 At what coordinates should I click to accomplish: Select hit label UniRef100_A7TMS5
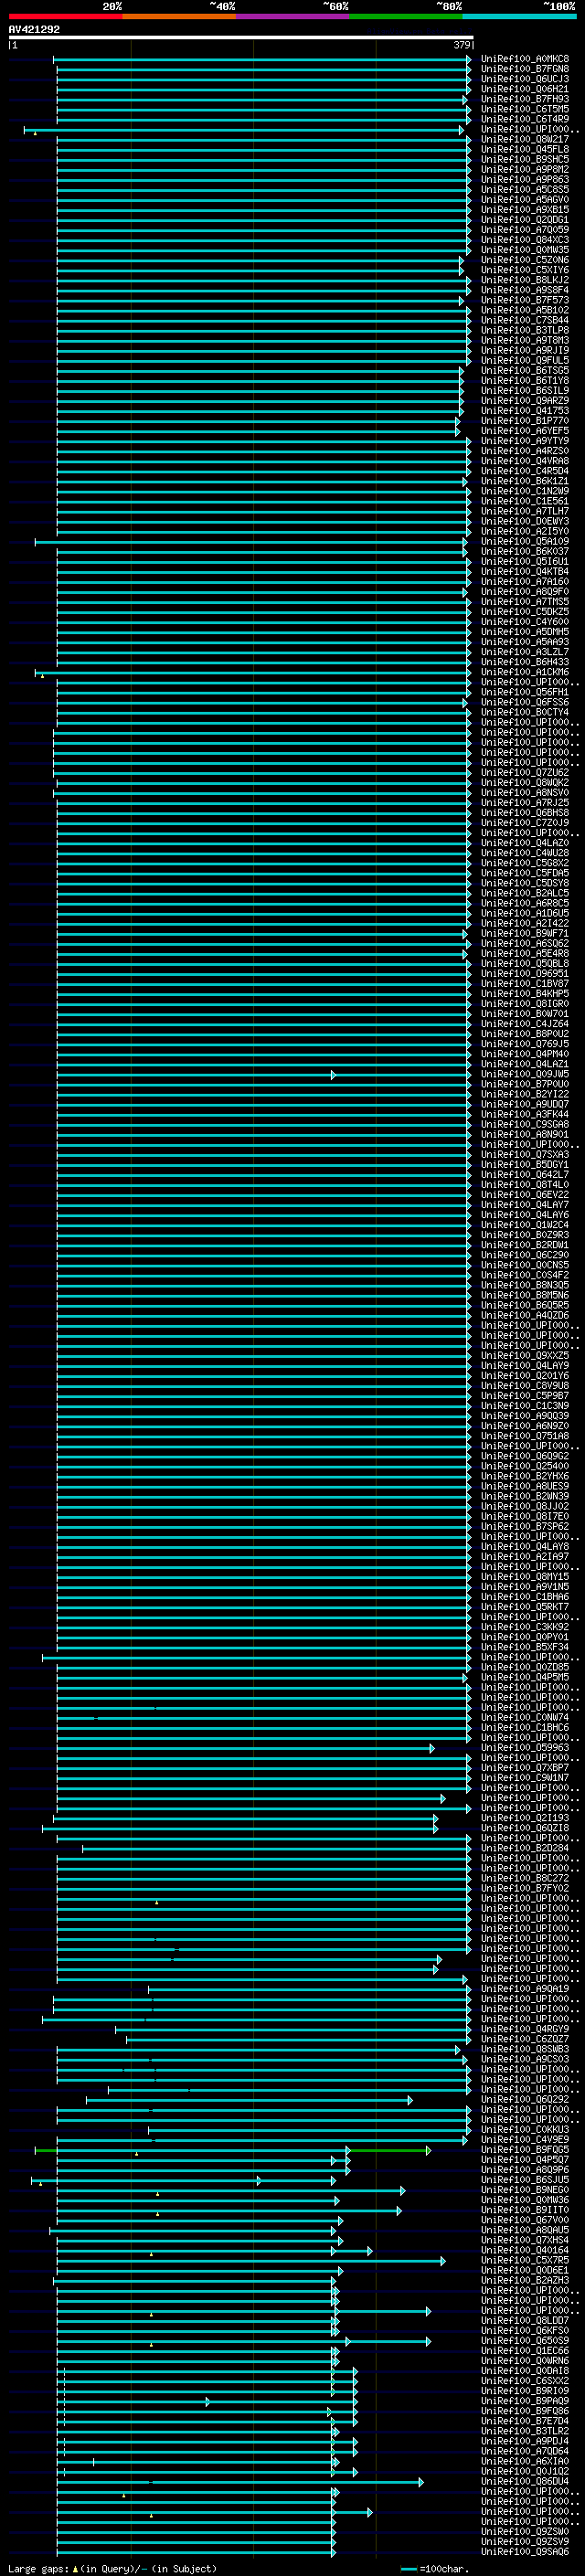pyautogui.click(x=525, y=602)
